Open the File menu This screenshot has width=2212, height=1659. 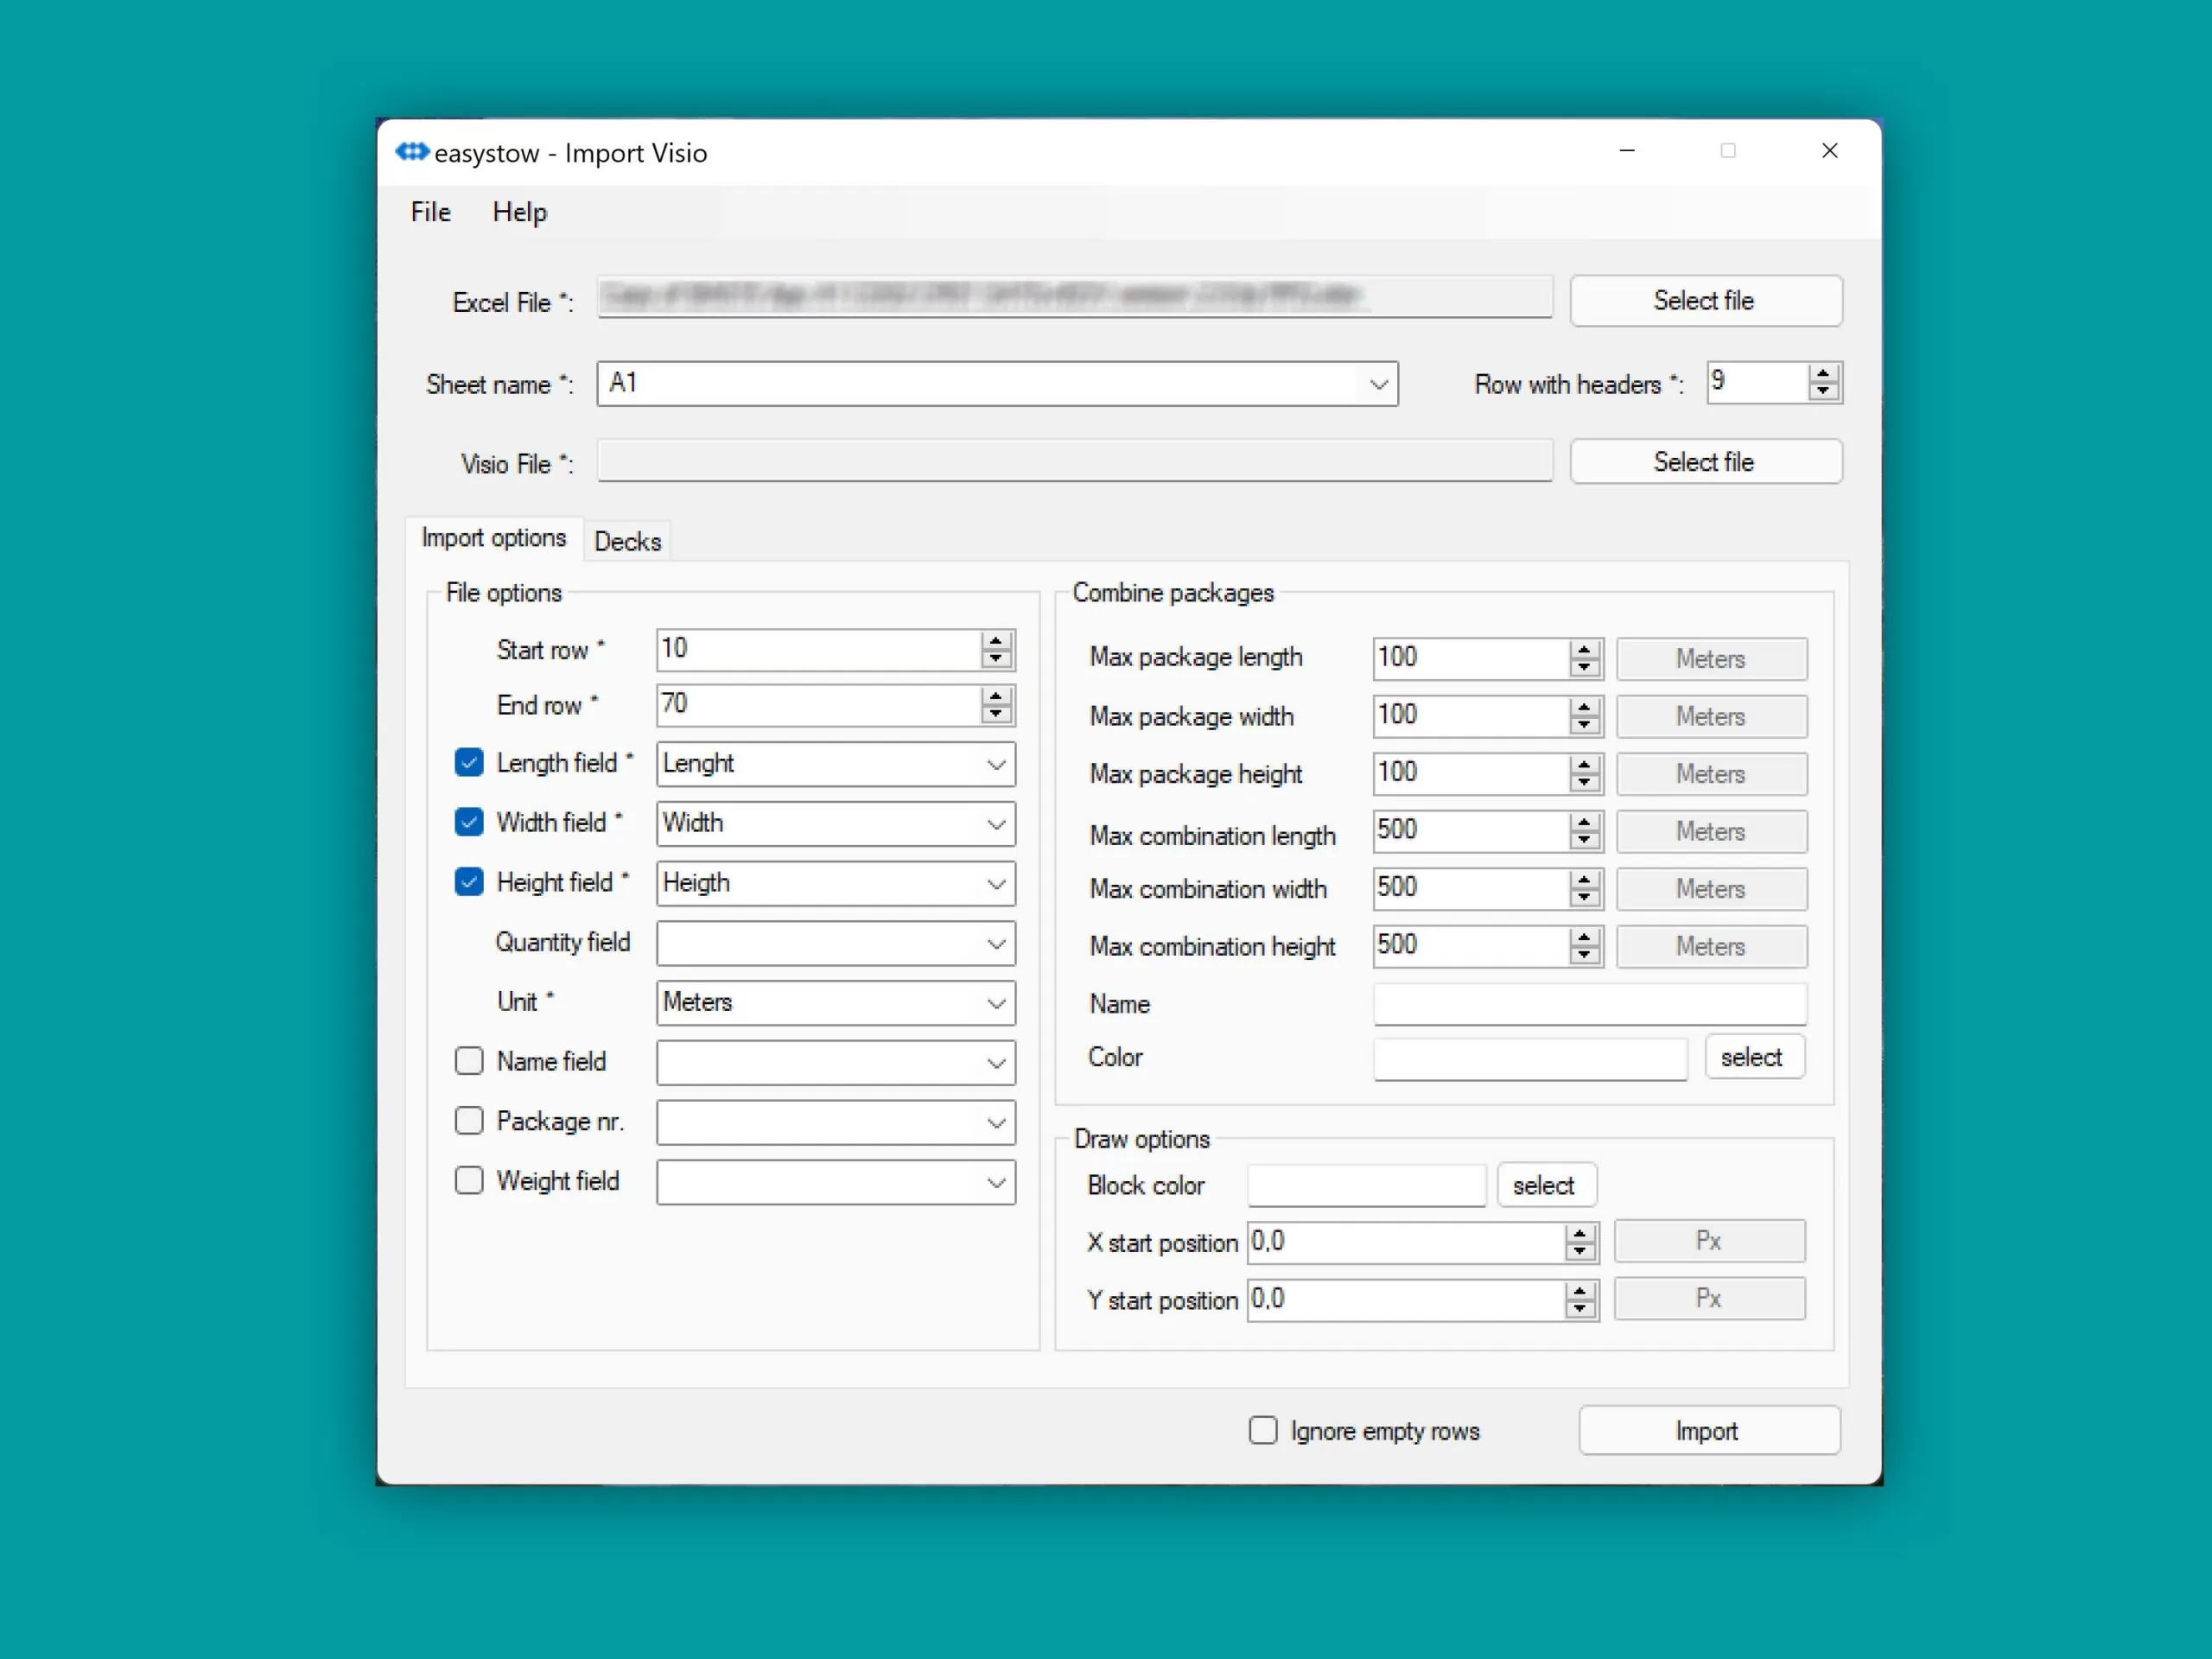point(430,212)
